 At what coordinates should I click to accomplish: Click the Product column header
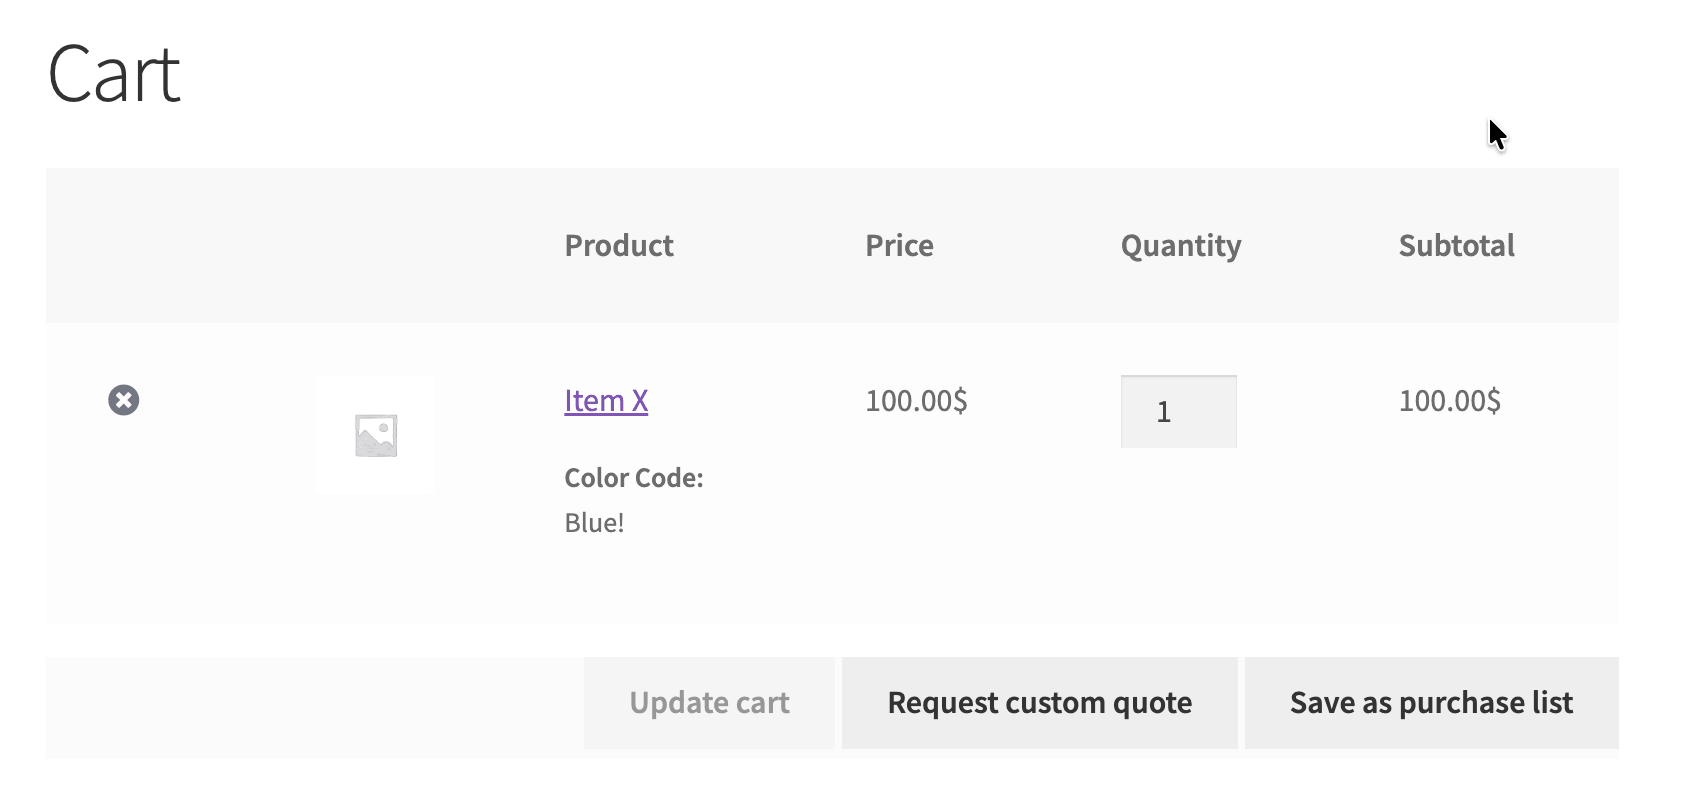click(x=619, y=245)
